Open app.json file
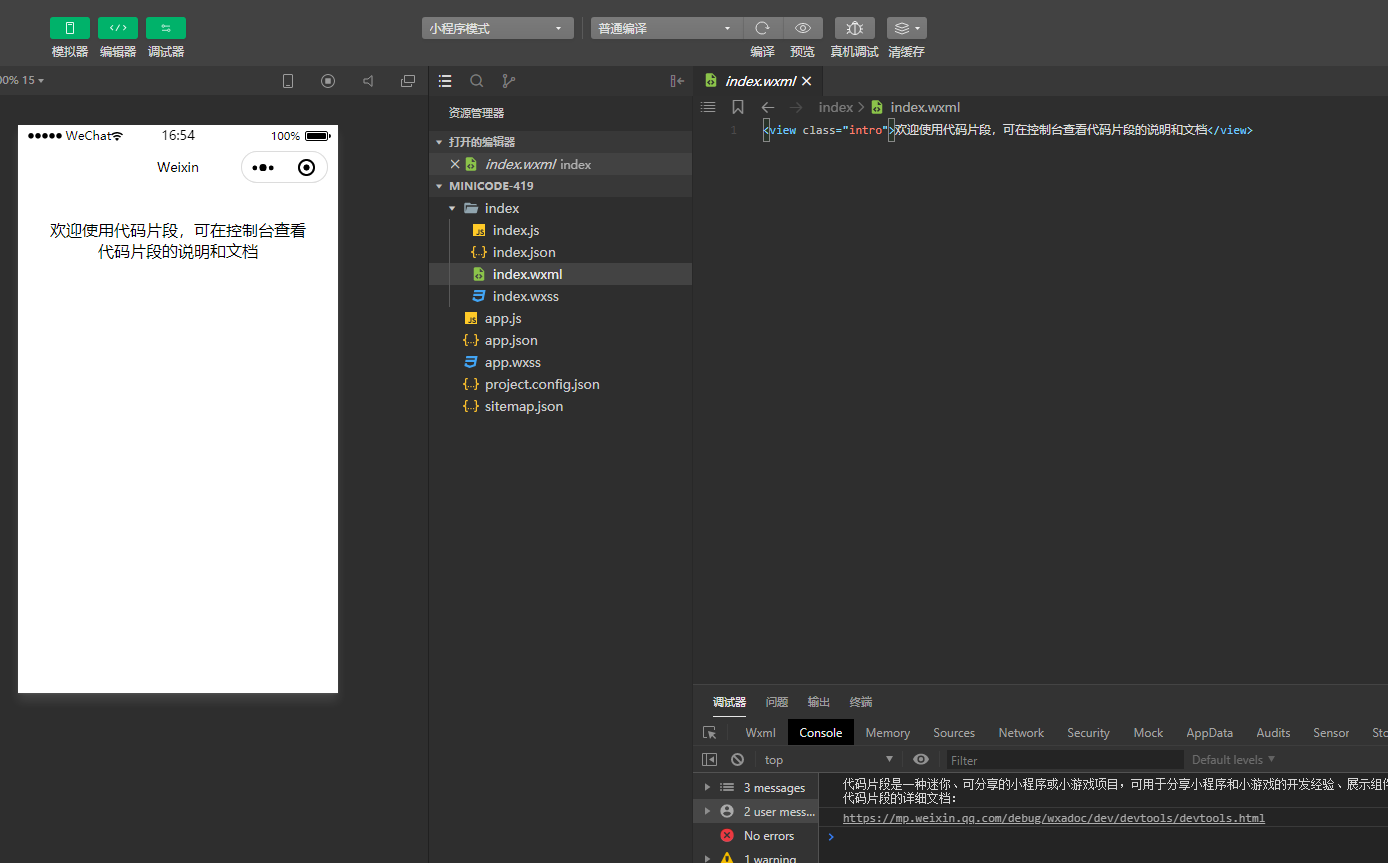Image resolution: width=1388 pixels, height=863 pixels. (x=560, y=340)
